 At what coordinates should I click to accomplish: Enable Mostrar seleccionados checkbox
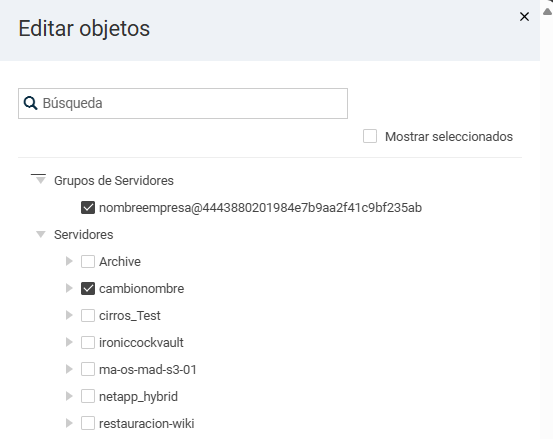370,136
